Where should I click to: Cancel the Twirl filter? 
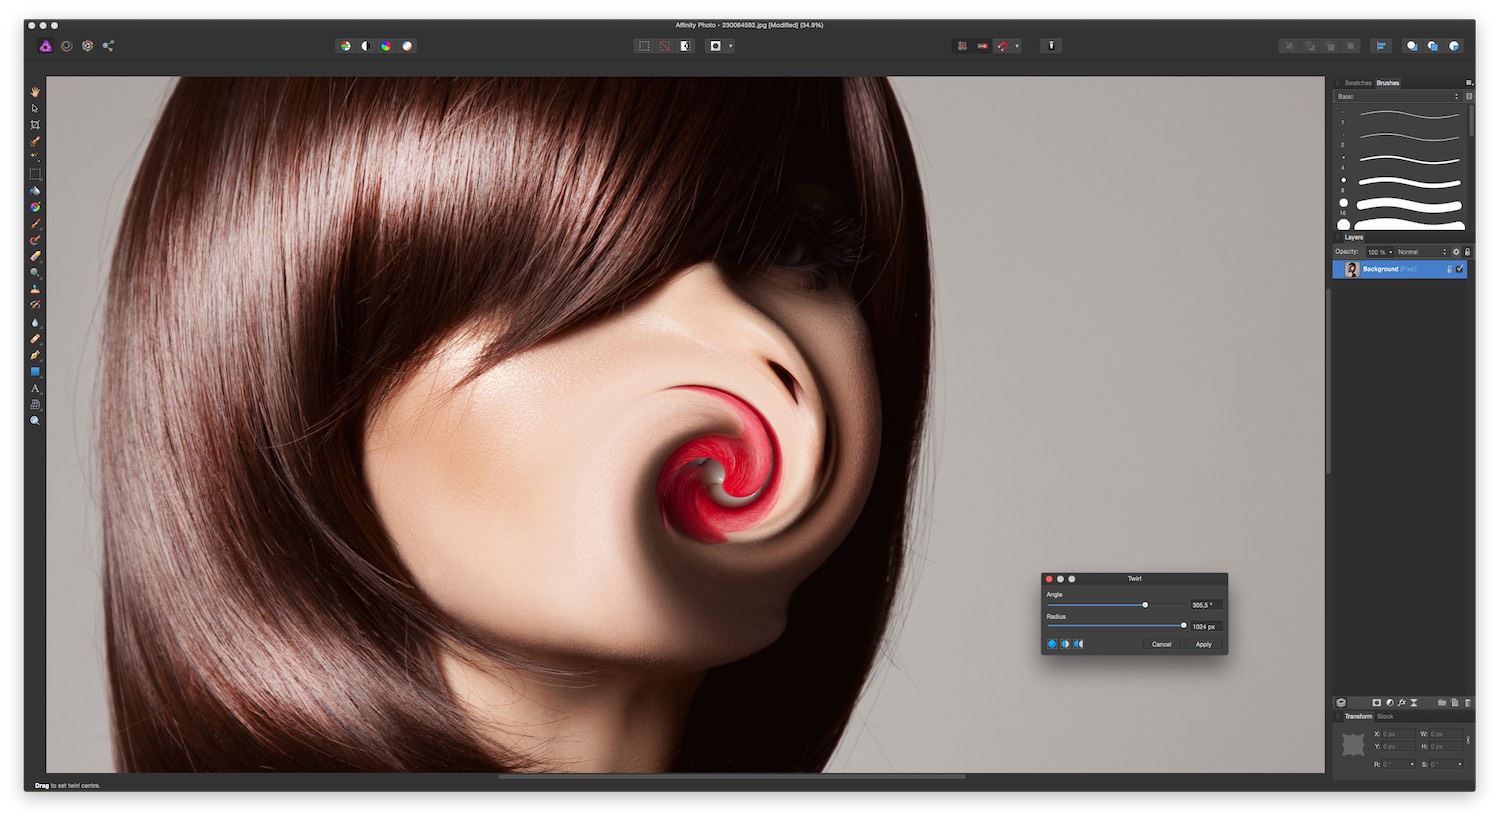1161,644
